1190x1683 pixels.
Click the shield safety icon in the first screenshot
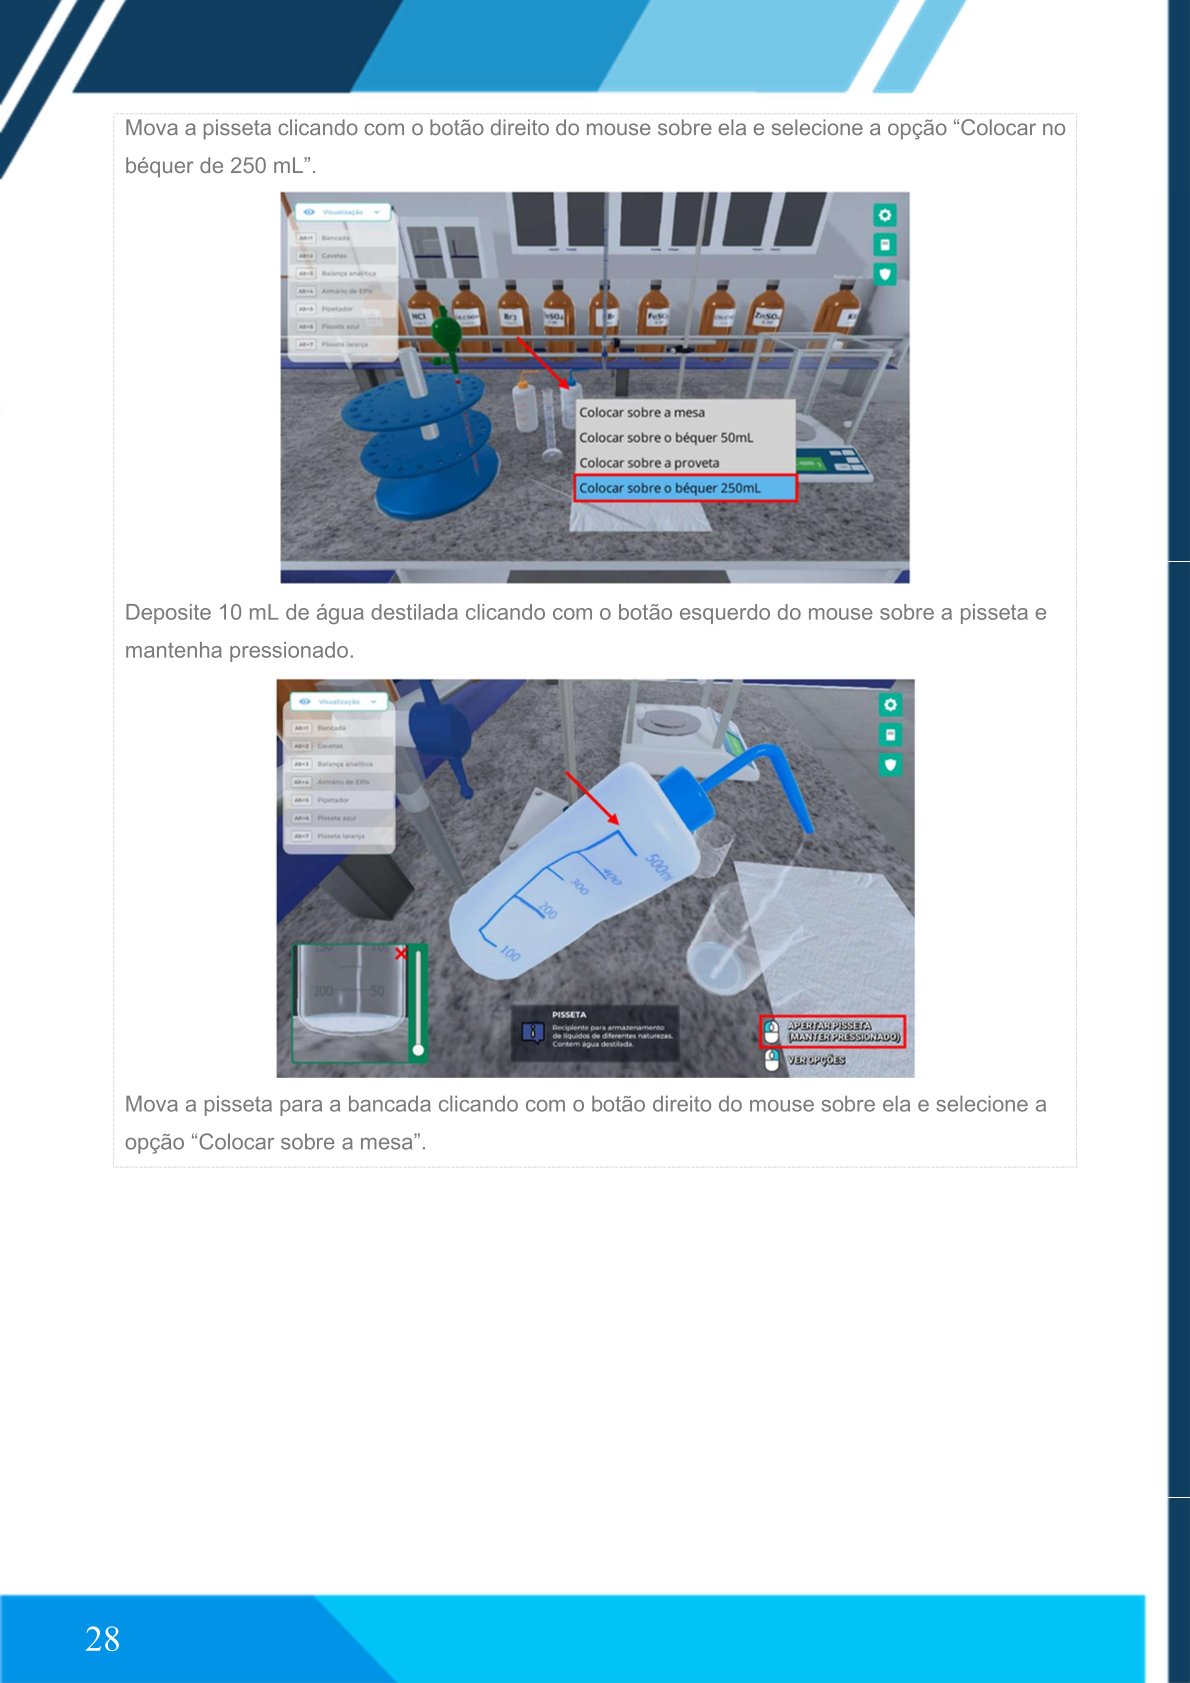(x=884, y=274)
